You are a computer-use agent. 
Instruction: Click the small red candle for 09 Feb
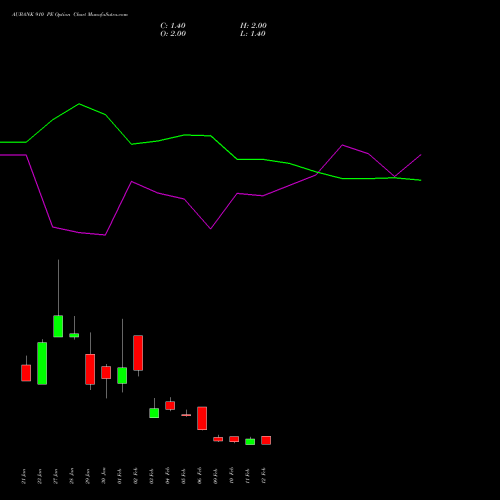(218, 439)
